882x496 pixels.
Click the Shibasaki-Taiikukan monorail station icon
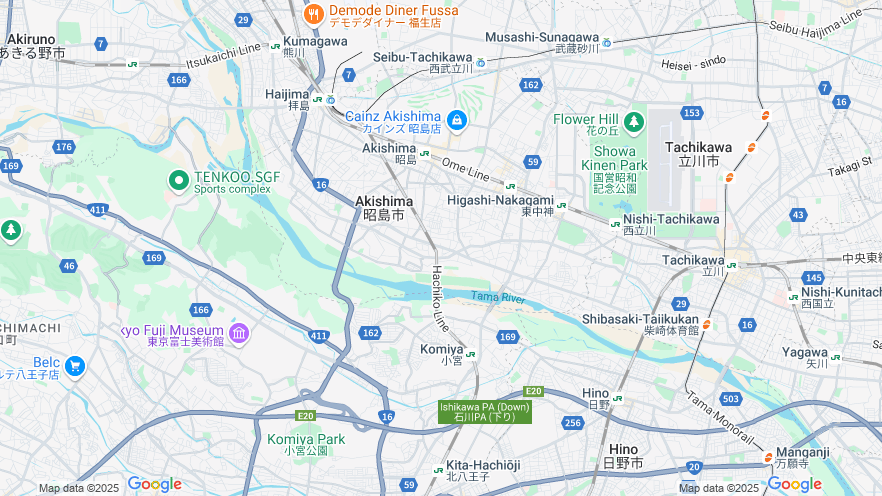coord(706,324)
